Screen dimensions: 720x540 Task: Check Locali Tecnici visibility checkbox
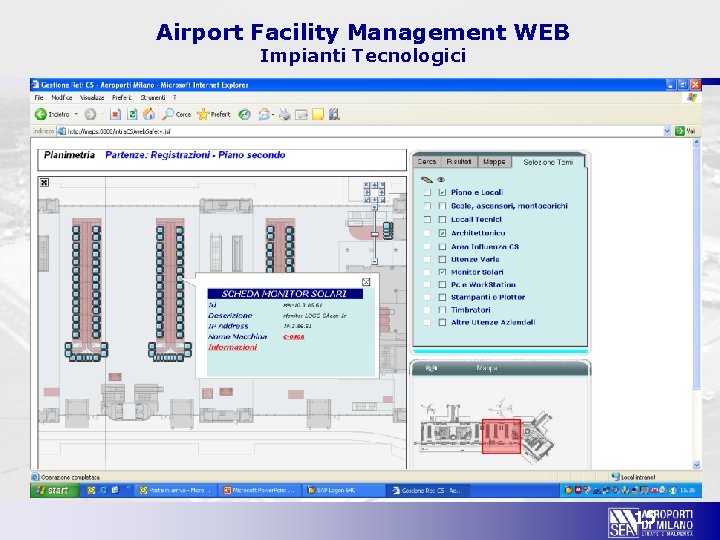[442, 219]
